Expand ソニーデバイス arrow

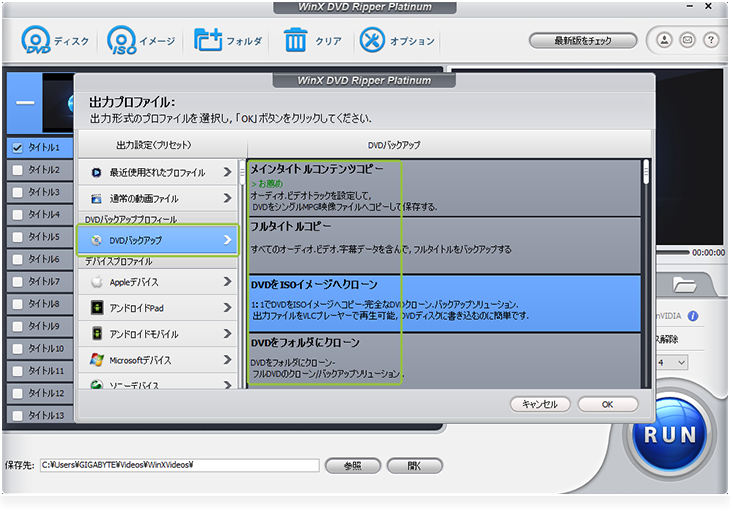pos(227,385)
